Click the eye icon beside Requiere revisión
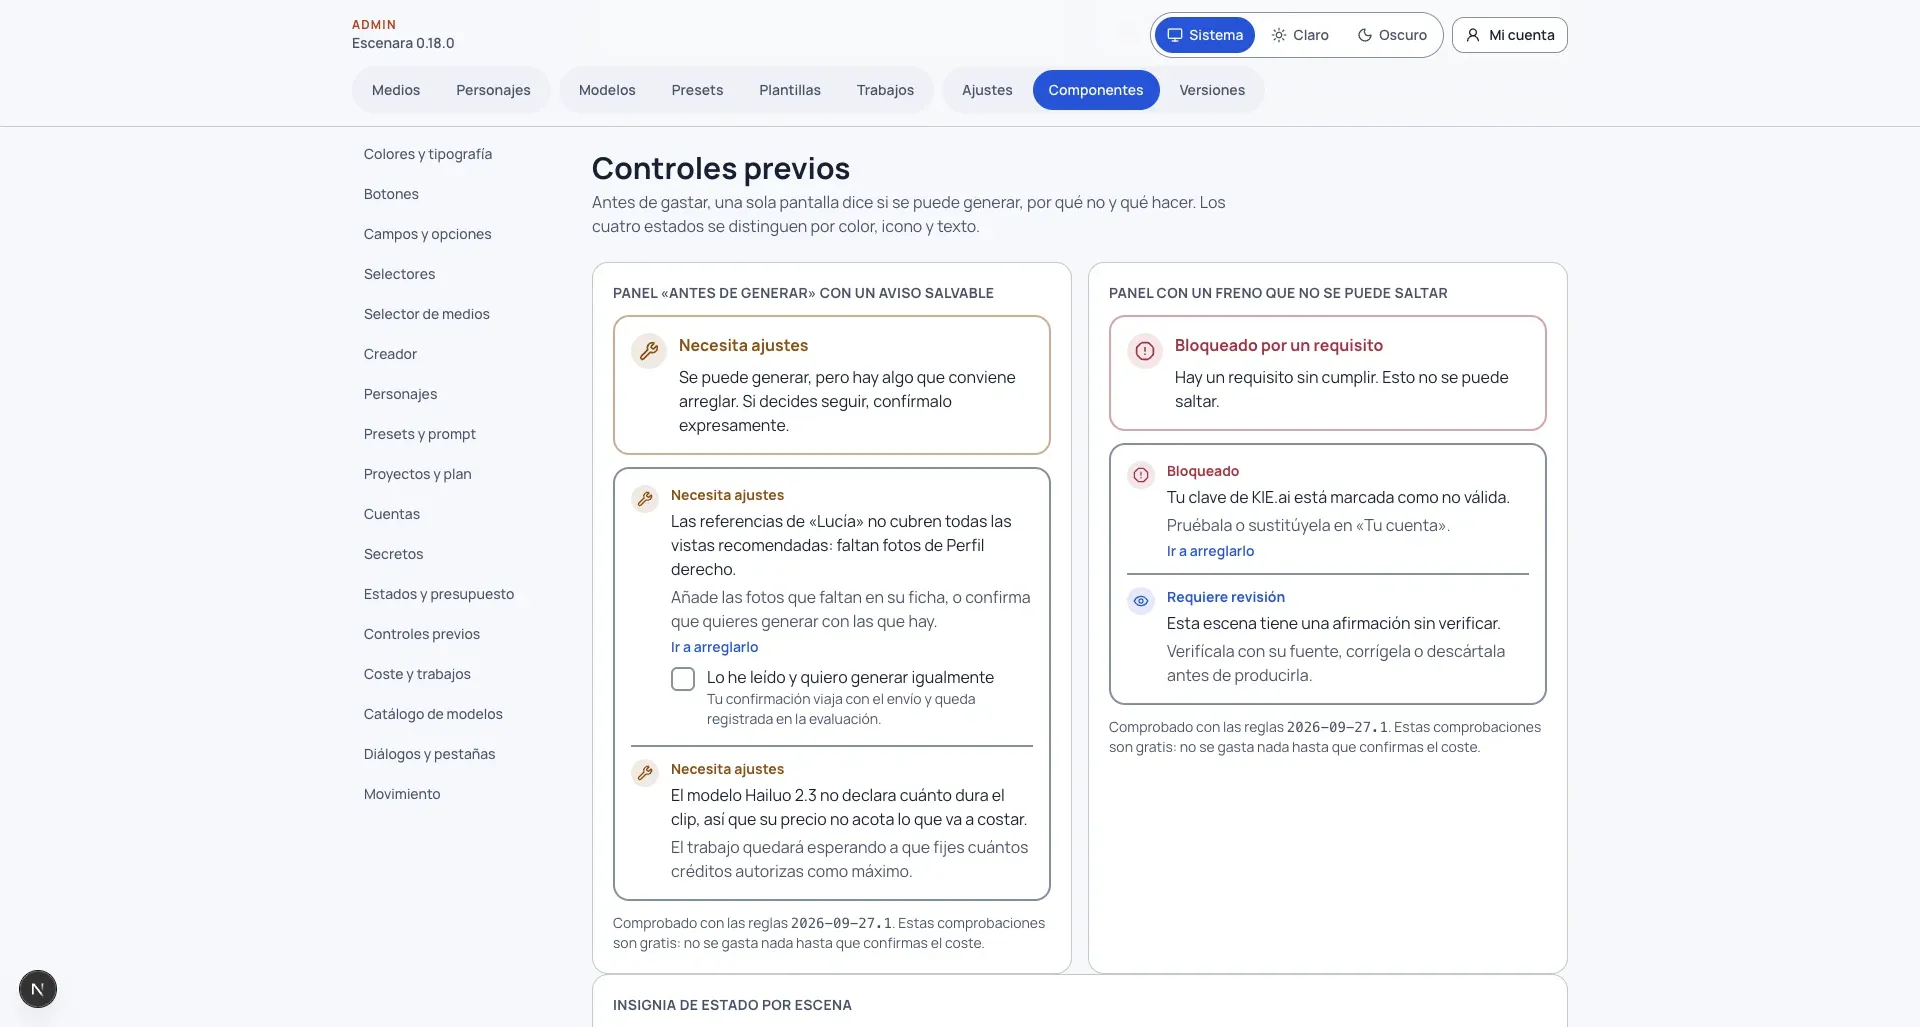This screenshot has height=1027, width=1920. point(1141,600)
